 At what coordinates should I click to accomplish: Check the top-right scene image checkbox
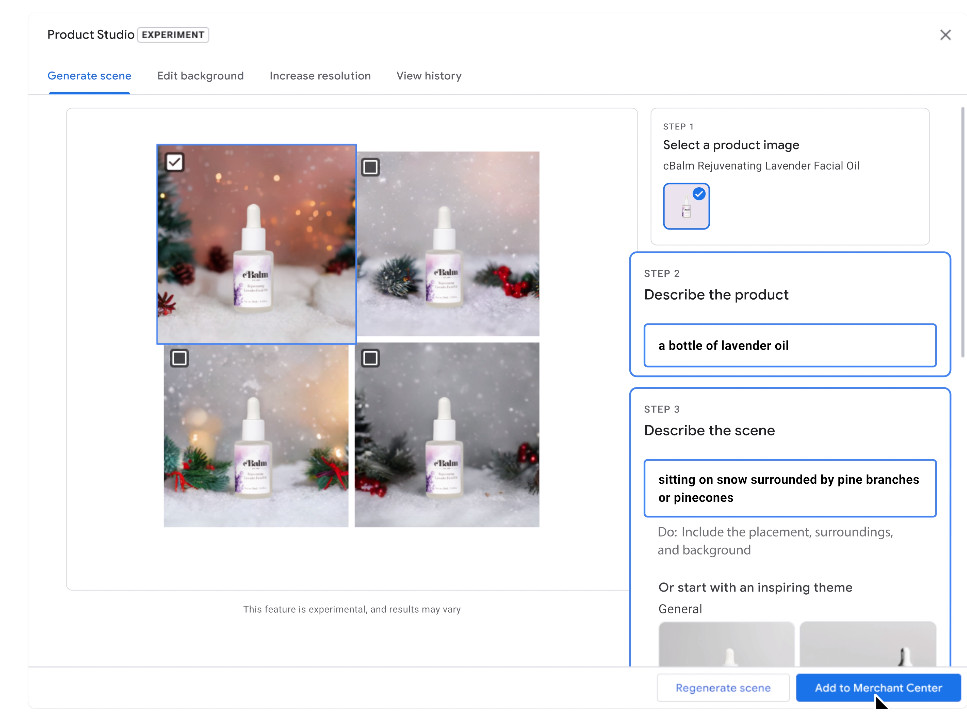[x=370, y=167]
